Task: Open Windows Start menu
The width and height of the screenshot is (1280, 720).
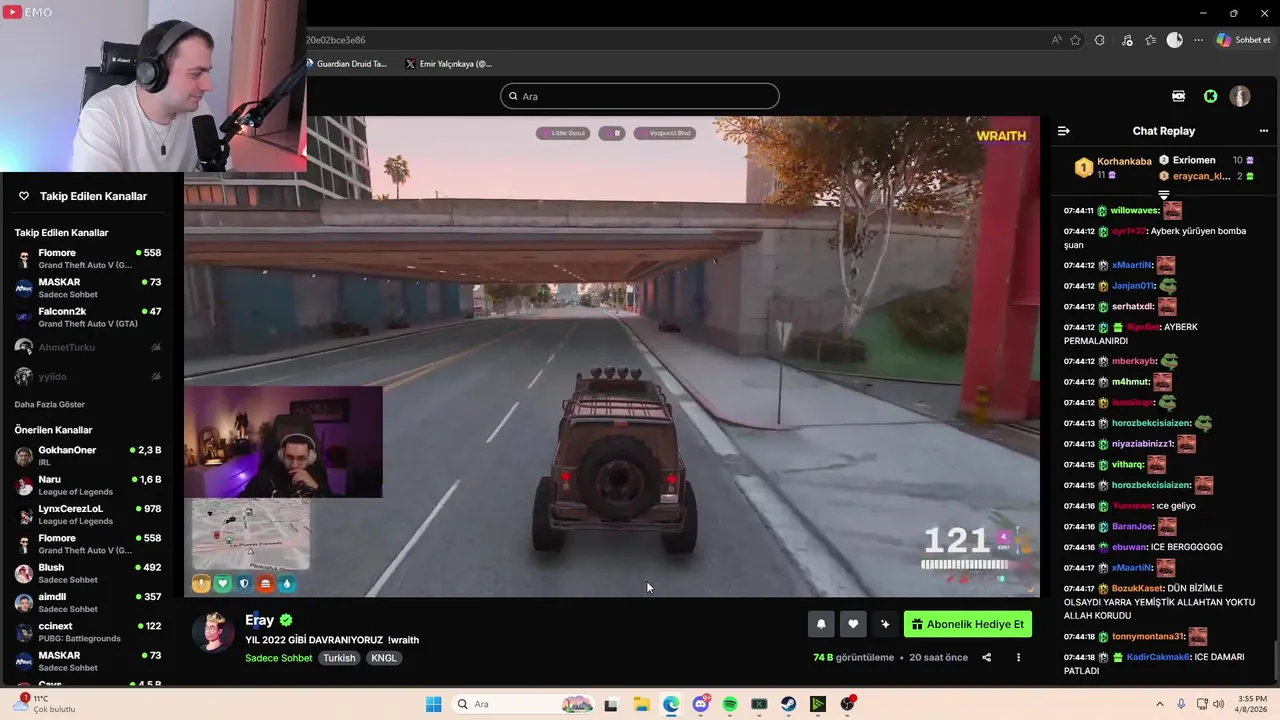Action: coord(433,704)
